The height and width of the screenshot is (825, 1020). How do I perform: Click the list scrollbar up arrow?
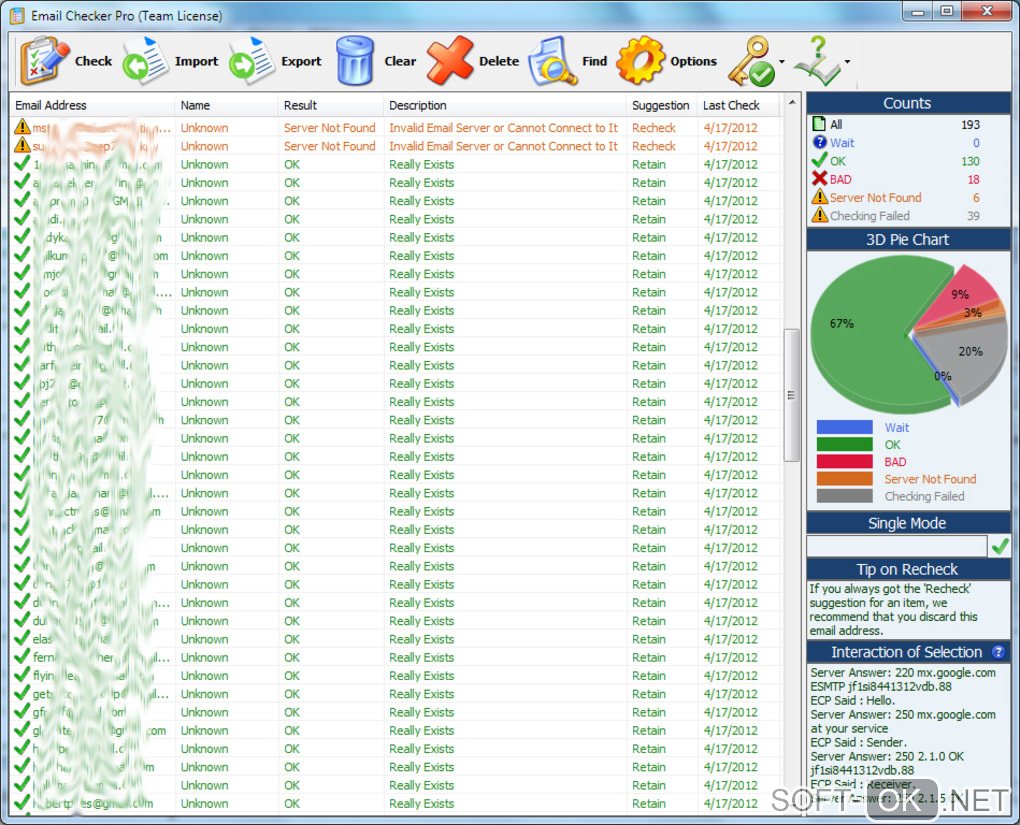(x=792, y=102)
